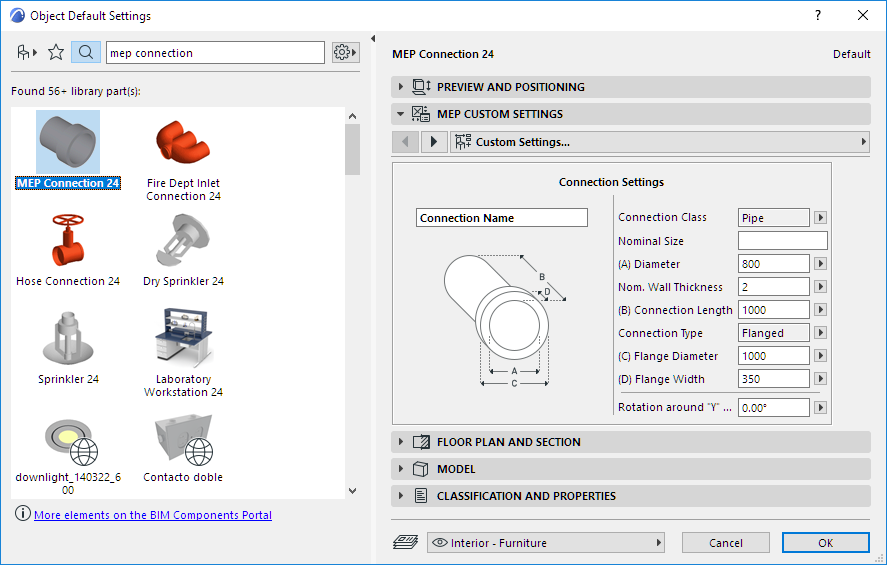Edit Nom. Wall Thickness value
The image size is (887, 565).
click(x=773, y=287)
